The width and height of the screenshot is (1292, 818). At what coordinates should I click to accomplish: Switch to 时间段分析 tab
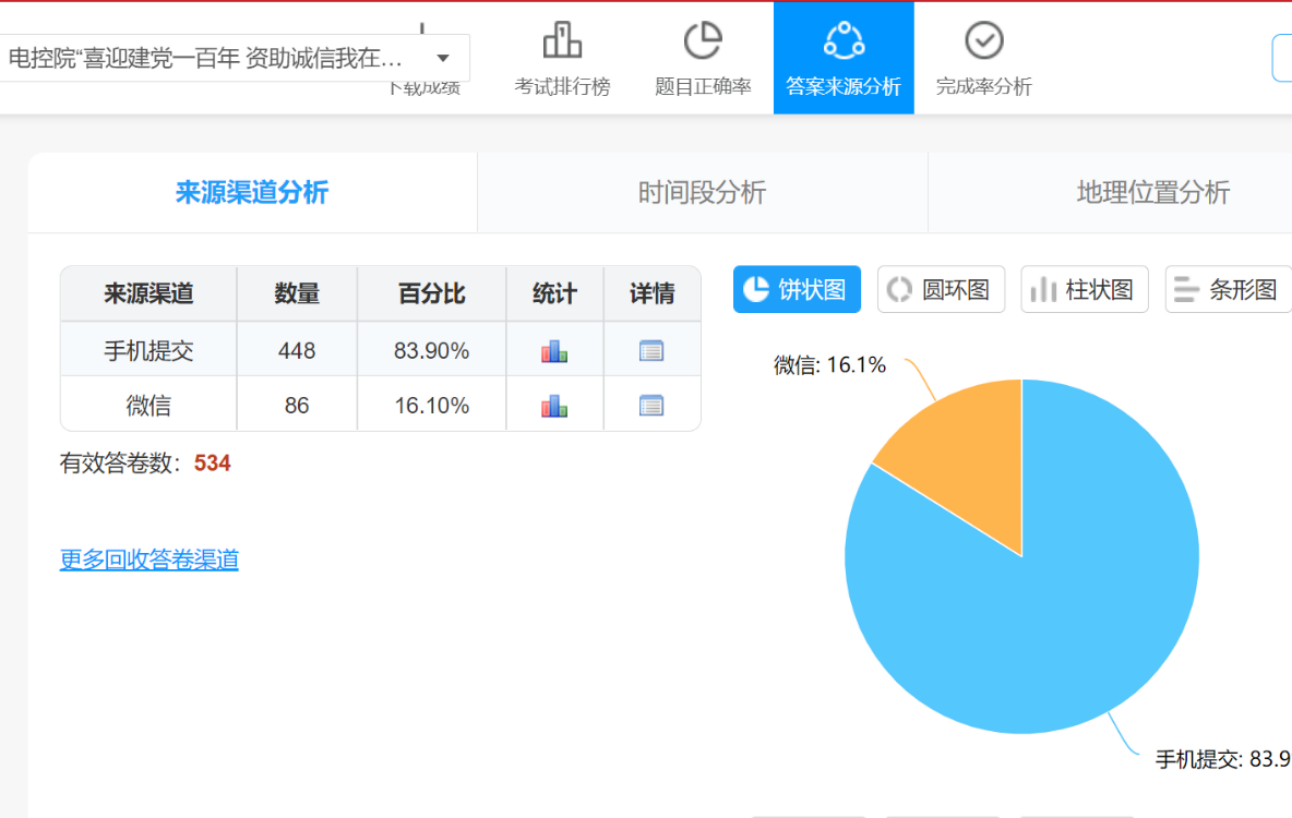pyautogui.click(x=702, y=193)
